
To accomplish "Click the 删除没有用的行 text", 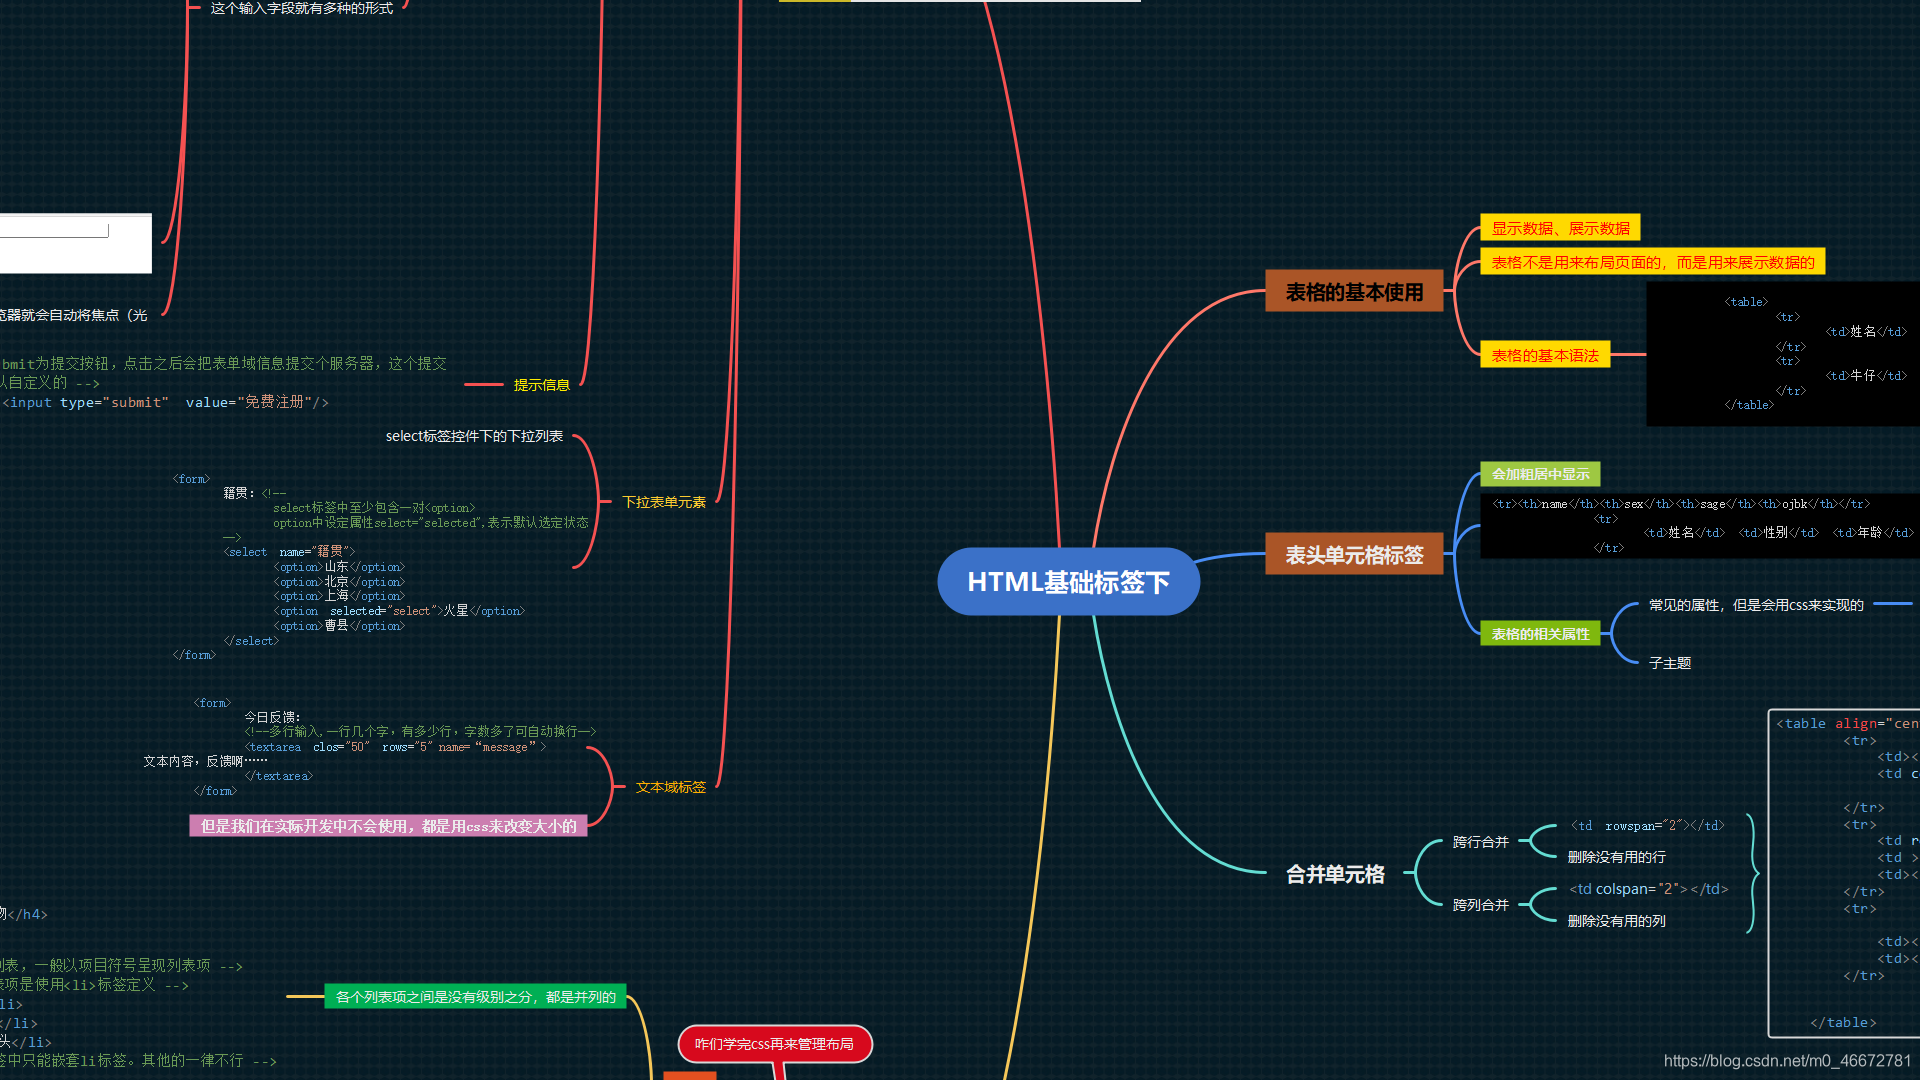I will click(x=1616, y=857).
